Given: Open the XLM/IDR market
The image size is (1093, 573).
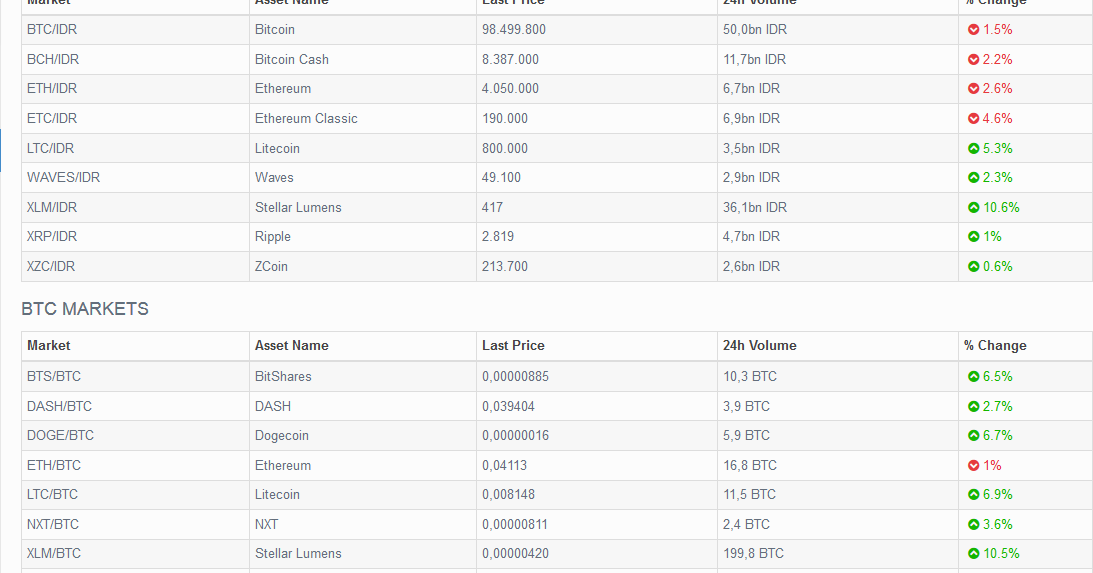Looking at the screenshot, I should 52,207.
